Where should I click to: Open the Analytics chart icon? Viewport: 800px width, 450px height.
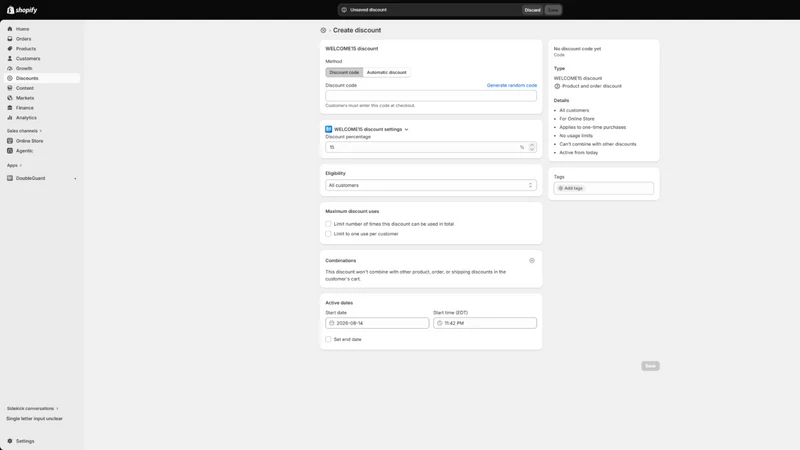[10, 118]
